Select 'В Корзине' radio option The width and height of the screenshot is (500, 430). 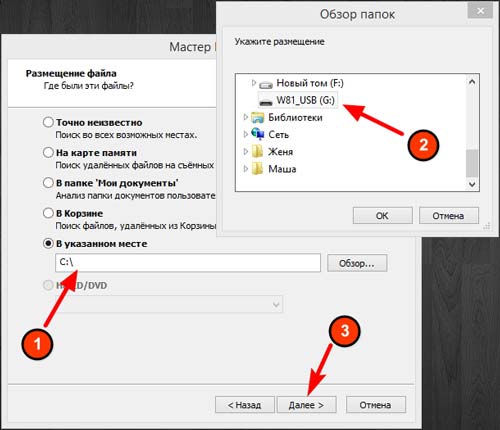point(48,213)
